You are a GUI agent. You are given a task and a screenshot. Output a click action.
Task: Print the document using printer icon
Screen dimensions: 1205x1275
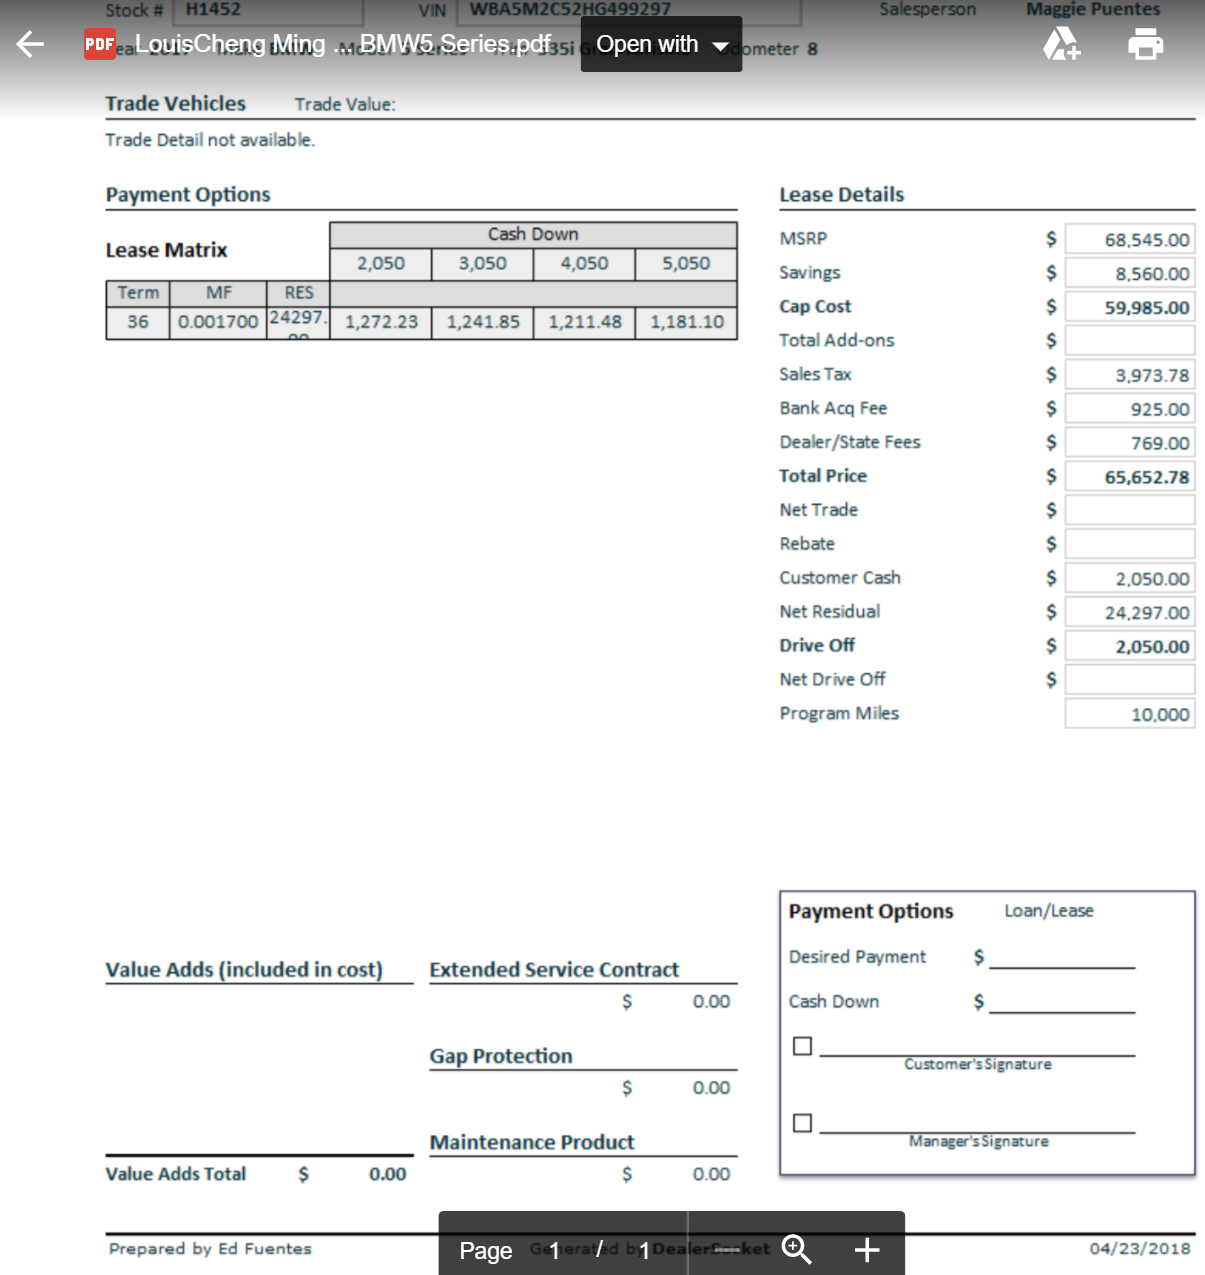coord(1146,44)
